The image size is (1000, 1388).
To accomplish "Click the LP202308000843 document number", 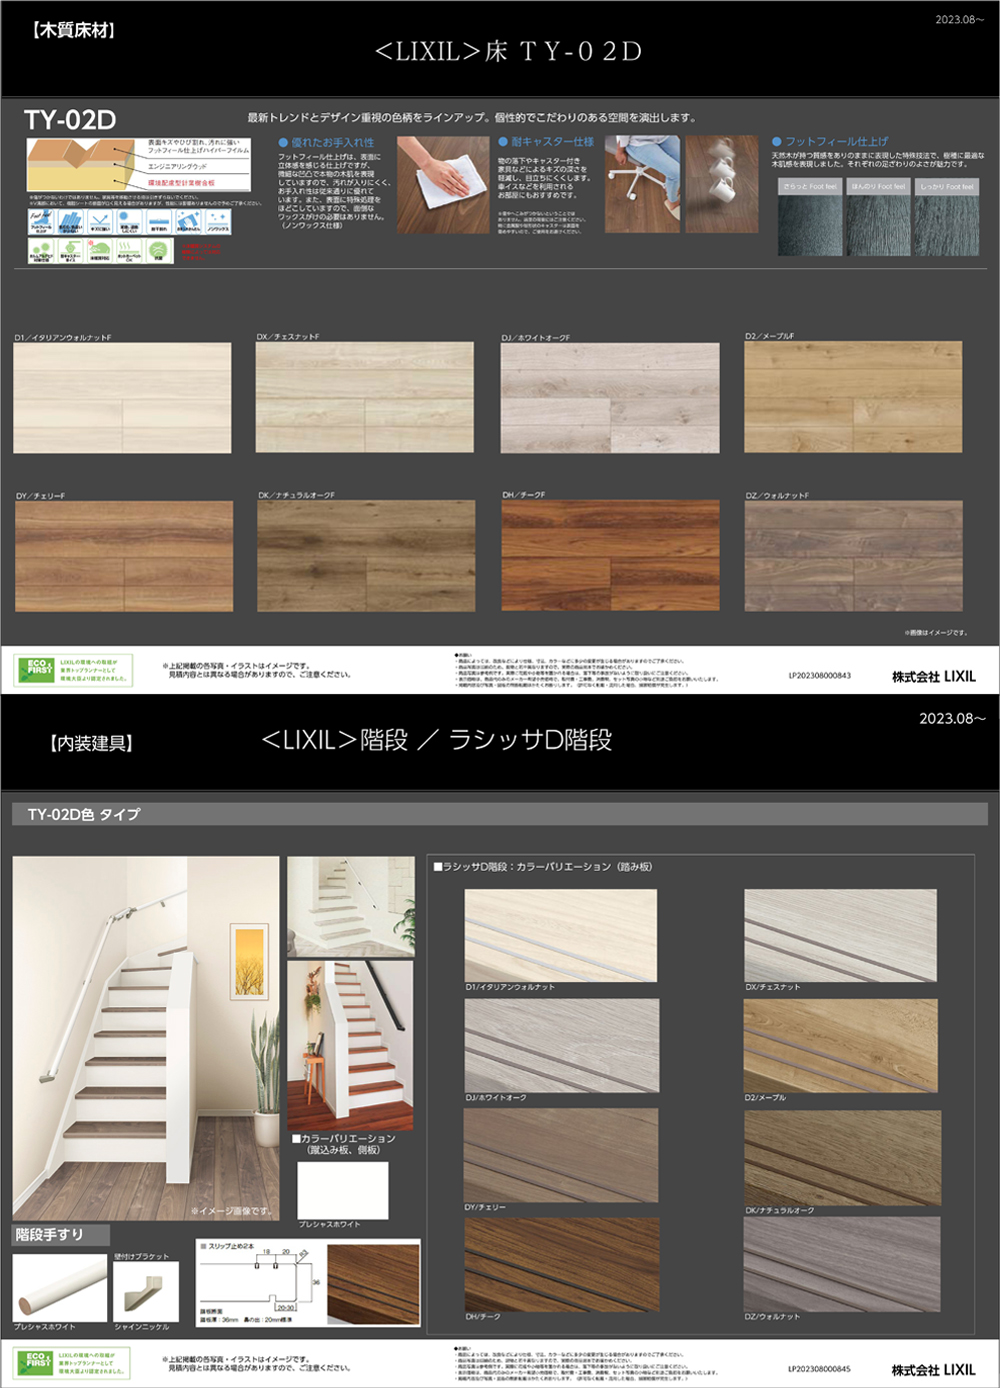I will 819,675.
